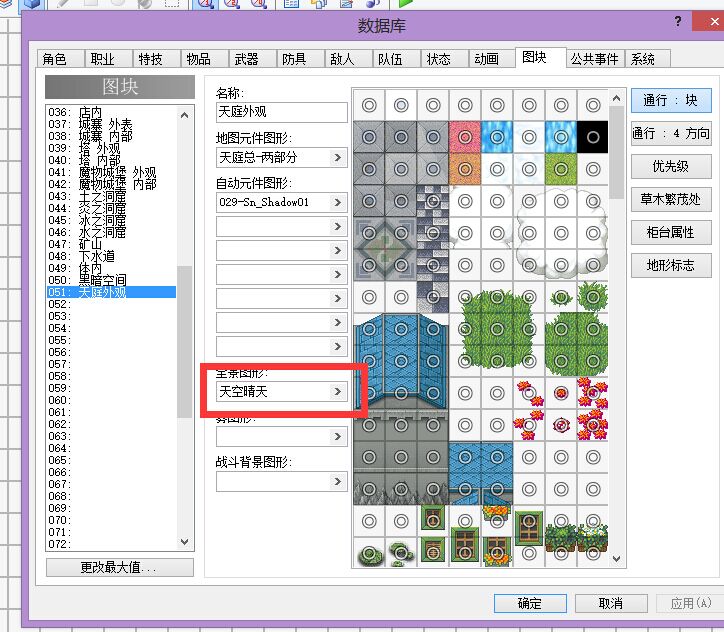The image size is (724, 632).
Task: Switch to the 队伍 tab
Action: (x=397, y=59)
